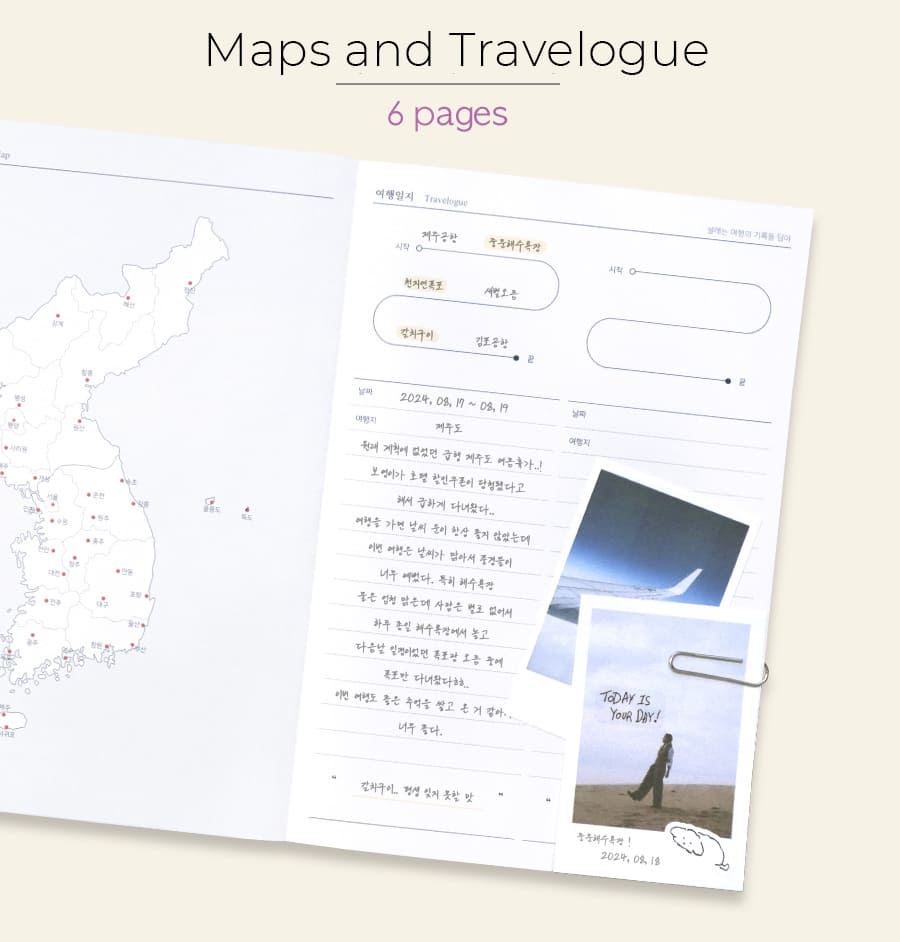Click the filled end dot of the handwritten route
Viewport: 900px width, 942px height.
516,358
